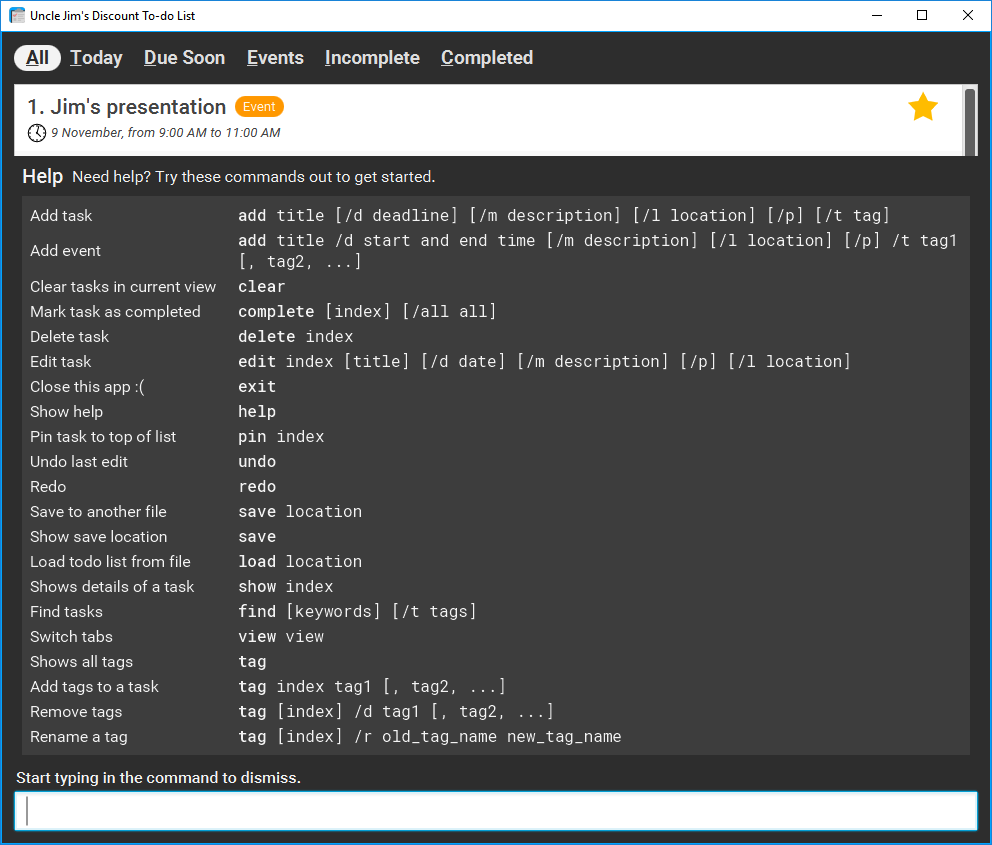Image resolution: width=992 pixels, height=845 pixels.
Task: Select the All tab
Action: pyautogui.click(x=37, y=58)
